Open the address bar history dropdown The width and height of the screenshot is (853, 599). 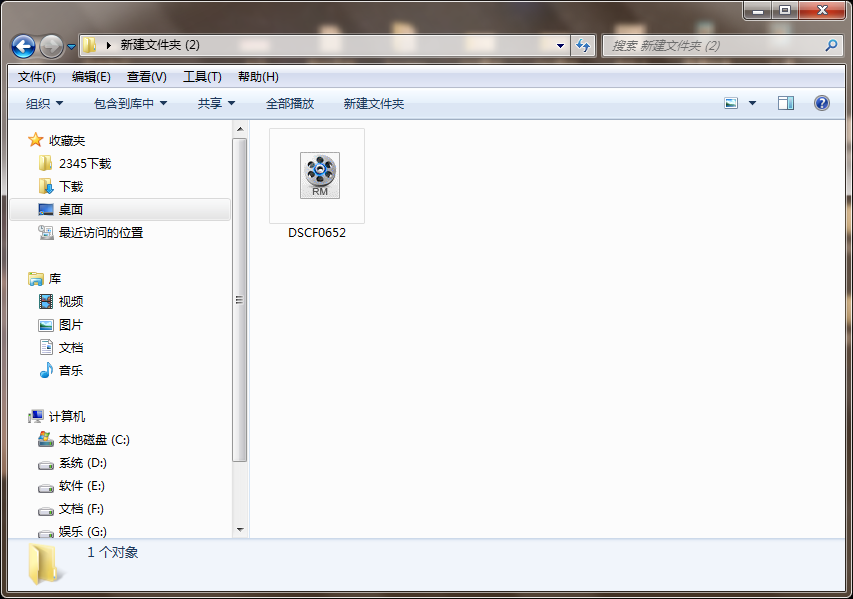point(560,46)
